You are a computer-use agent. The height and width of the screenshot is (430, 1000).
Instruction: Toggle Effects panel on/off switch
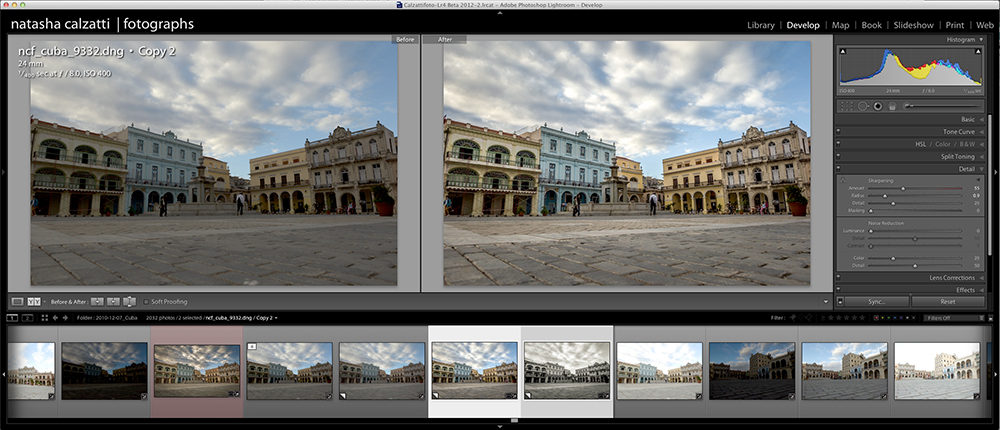point(838,290)
